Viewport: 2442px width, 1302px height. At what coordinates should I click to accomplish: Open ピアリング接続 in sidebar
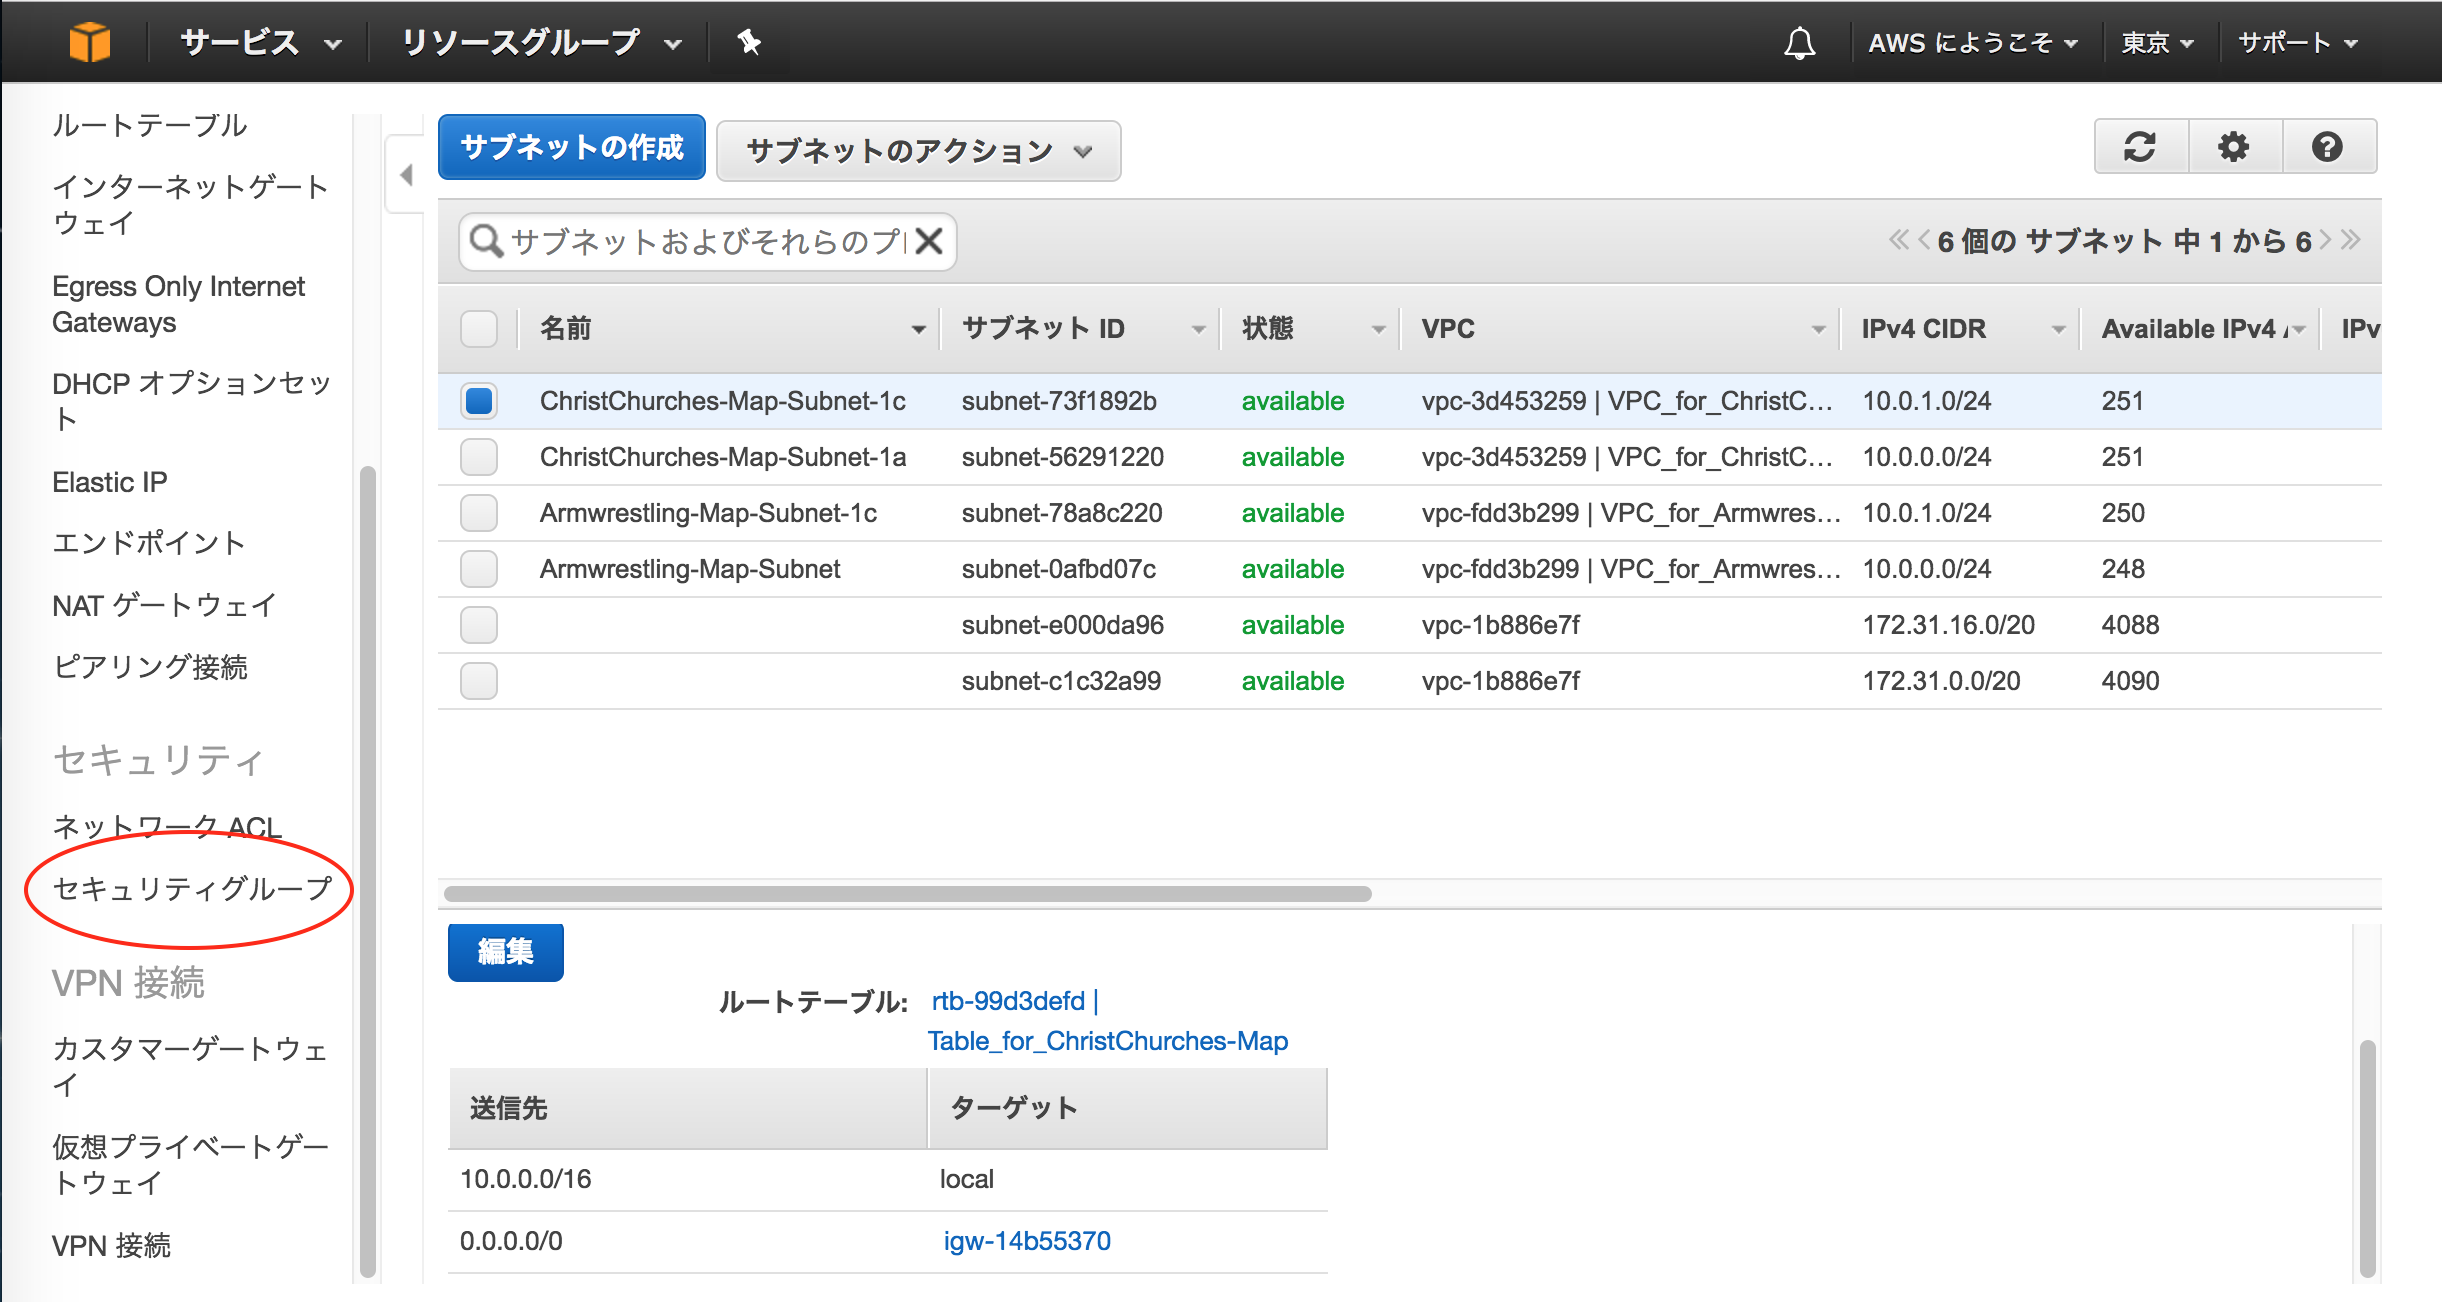(x=150, y=667)
